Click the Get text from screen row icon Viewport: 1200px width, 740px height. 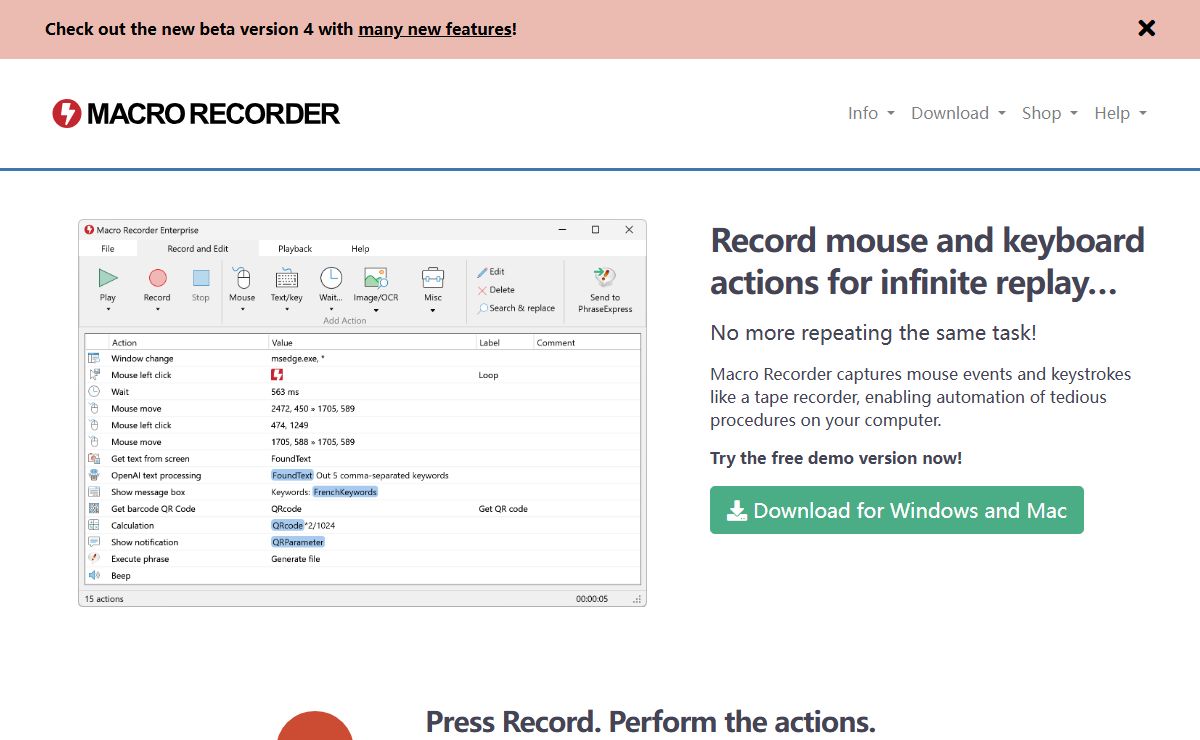pos(94,458)
